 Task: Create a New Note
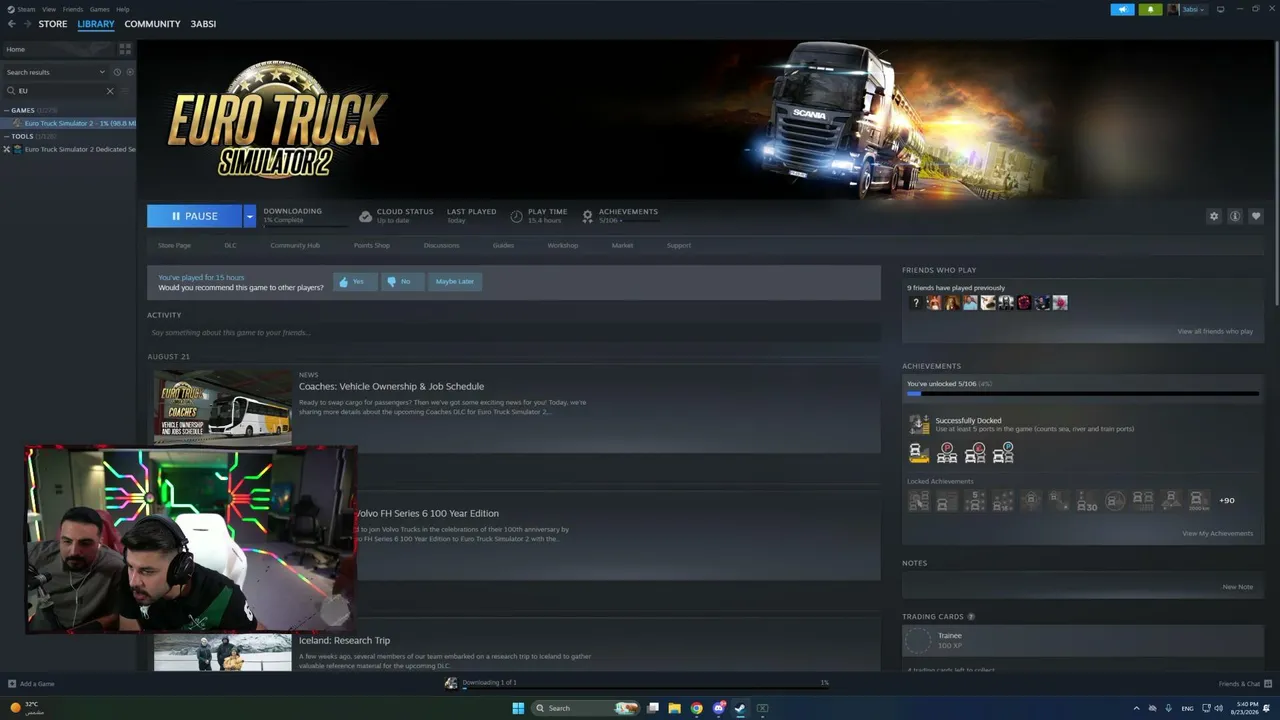[1237, 587]
